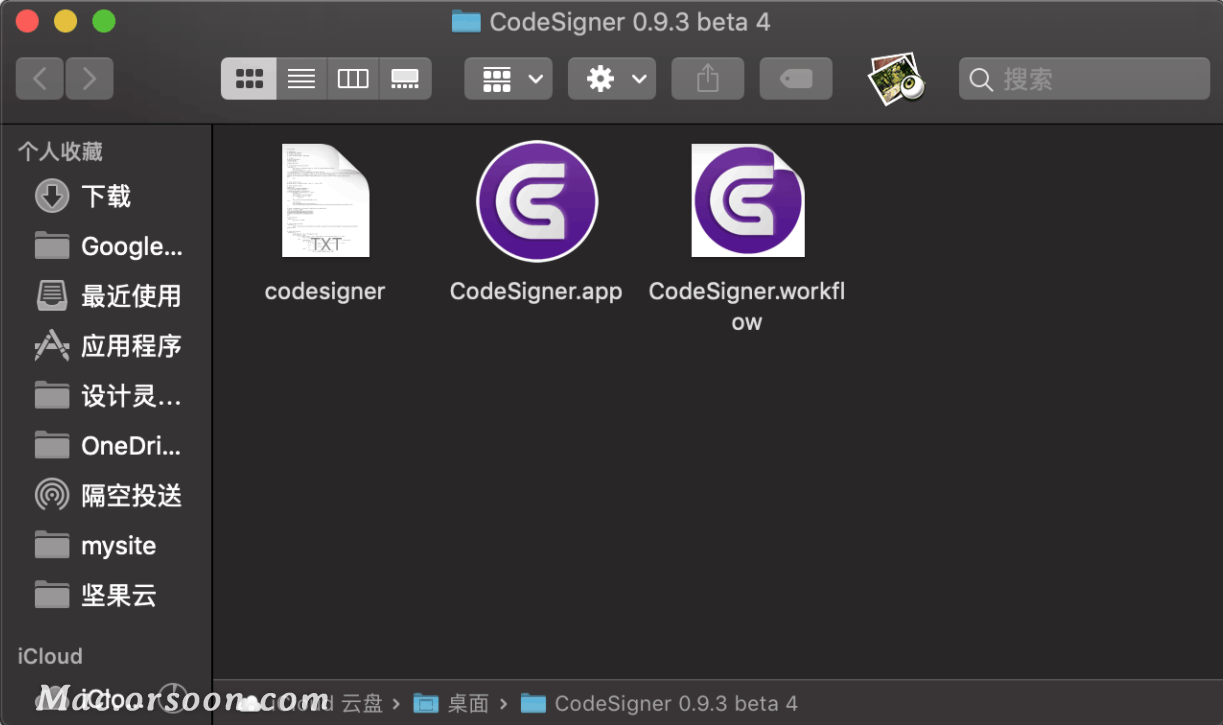The height and width of the screenshot is (725, 1223).
Task: Open the CodeSigner.app application
Action: [536, 200]
